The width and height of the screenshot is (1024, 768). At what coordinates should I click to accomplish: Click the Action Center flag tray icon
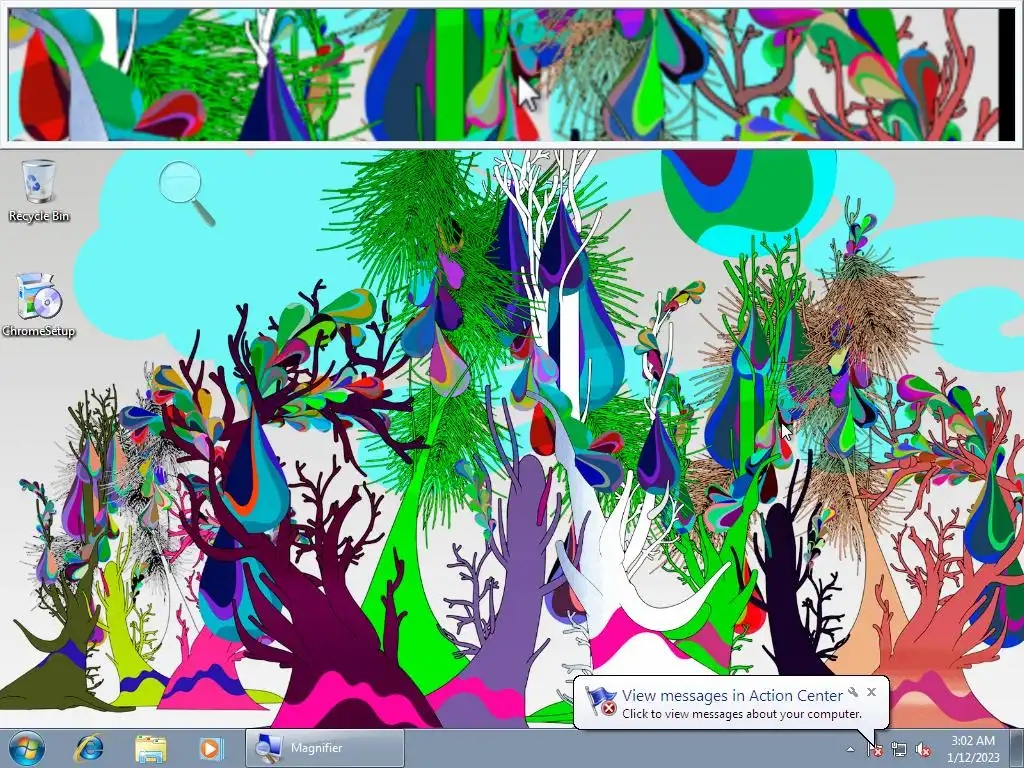(x=875, y=750)
